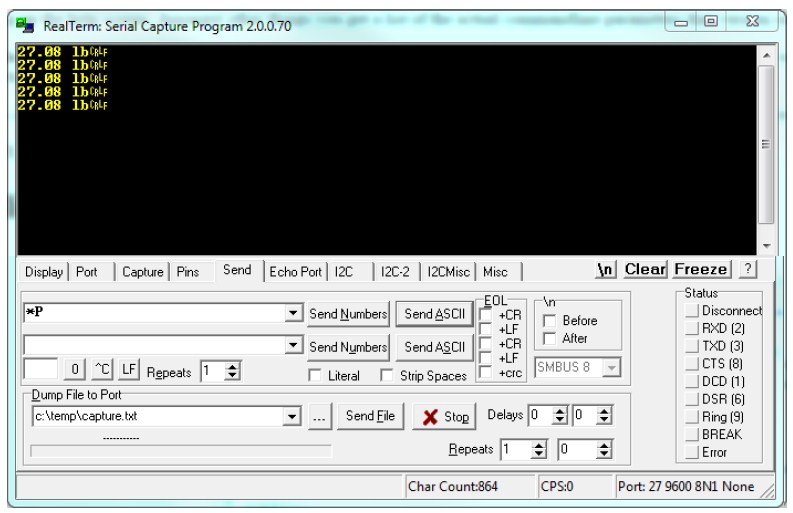Click the red X Stop button

coord(444,416)
